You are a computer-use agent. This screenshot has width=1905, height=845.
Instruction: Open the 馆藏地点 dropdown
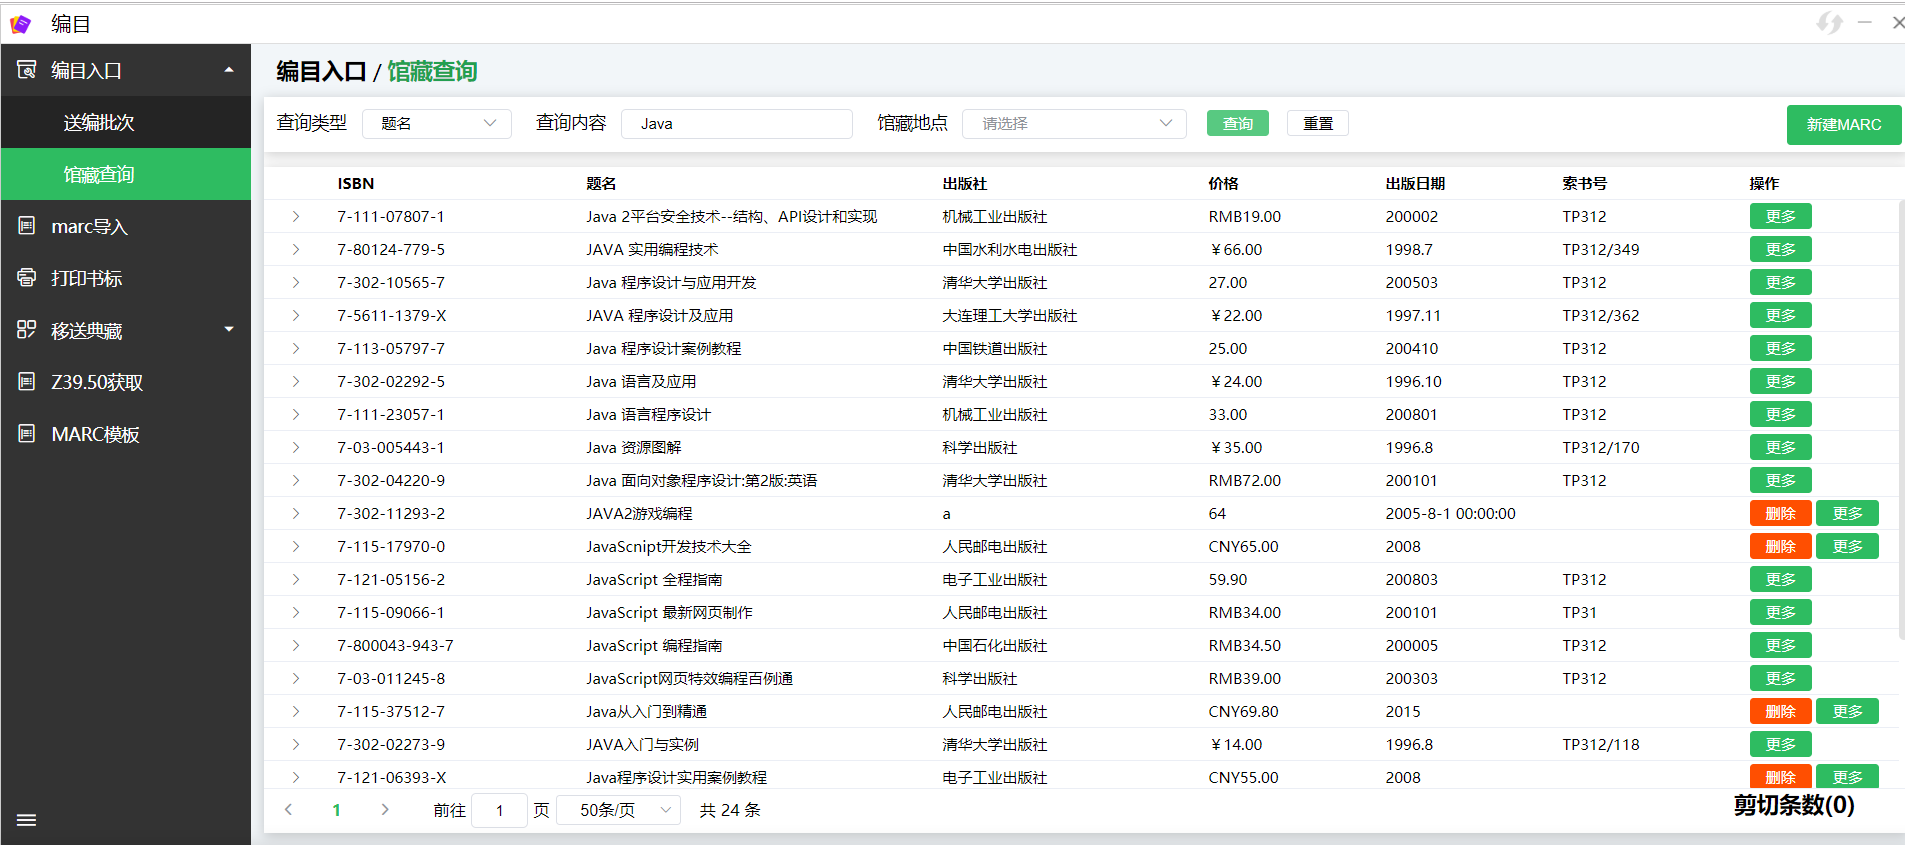coord(1073,123)
